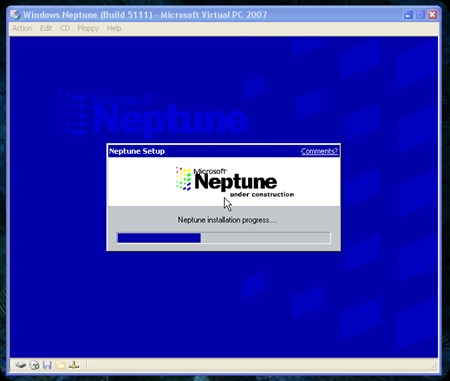Image resolution: width=450 pixels, height=381 pixels.
Task: Click the network adapter status icon
Action: click(x=74, y=365)
